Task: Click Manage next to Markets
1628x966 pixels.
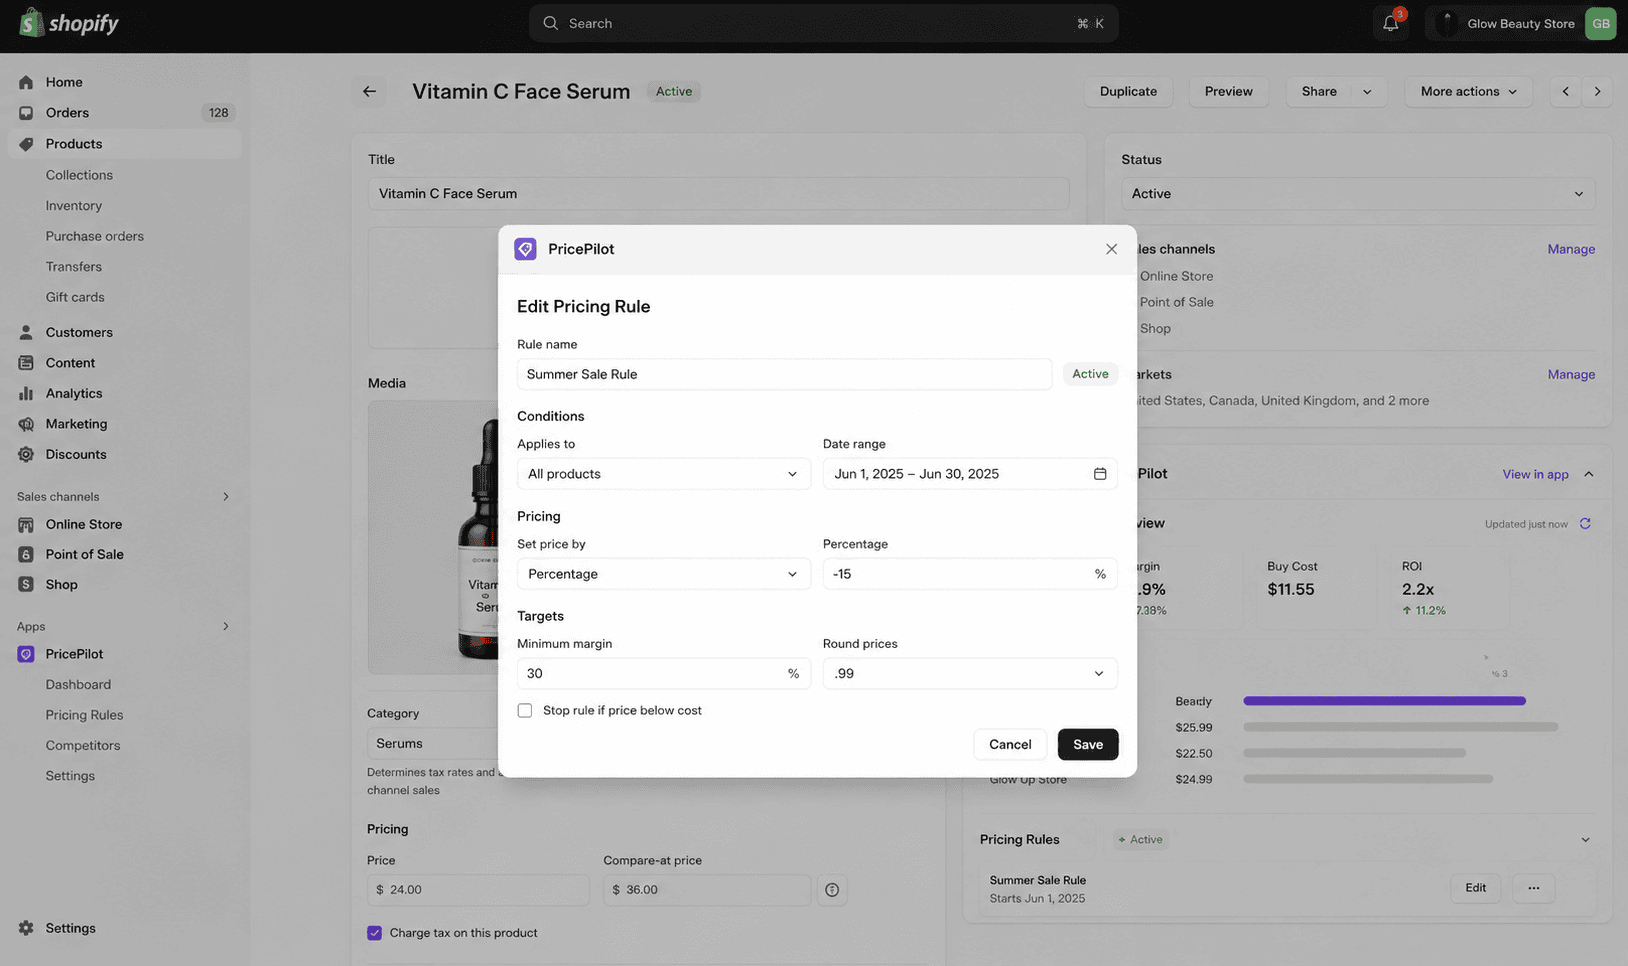Action: [x=1571, y=374]
